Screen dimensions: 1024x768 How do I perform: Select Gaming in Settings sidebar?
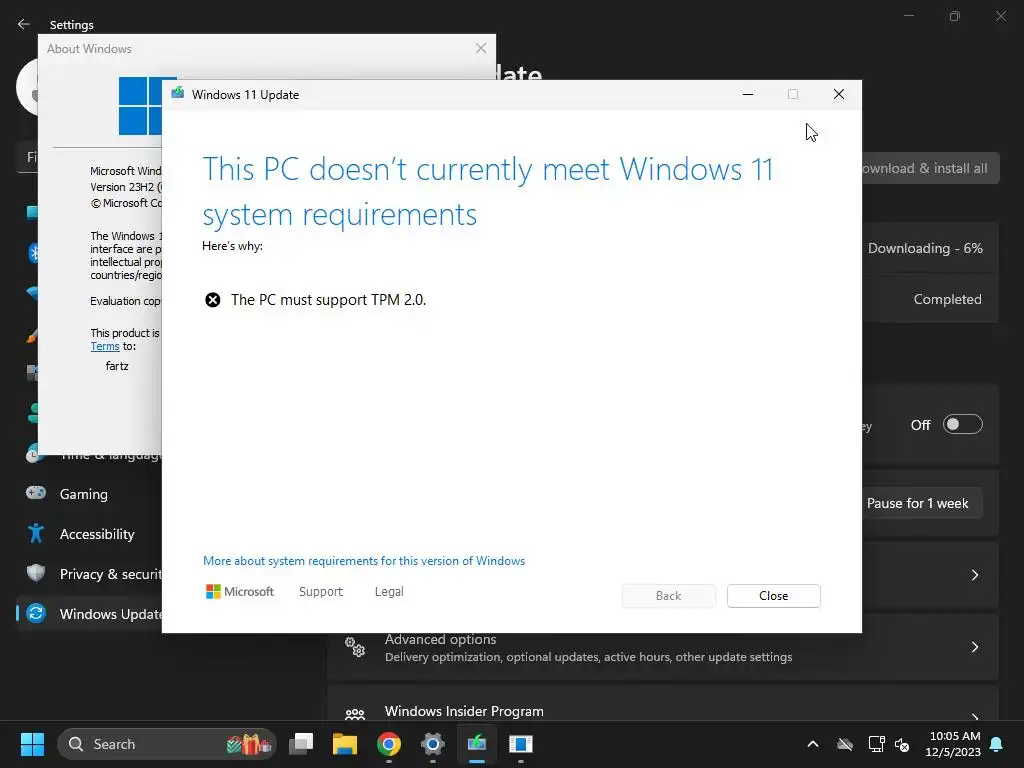(x=89, y=494)
